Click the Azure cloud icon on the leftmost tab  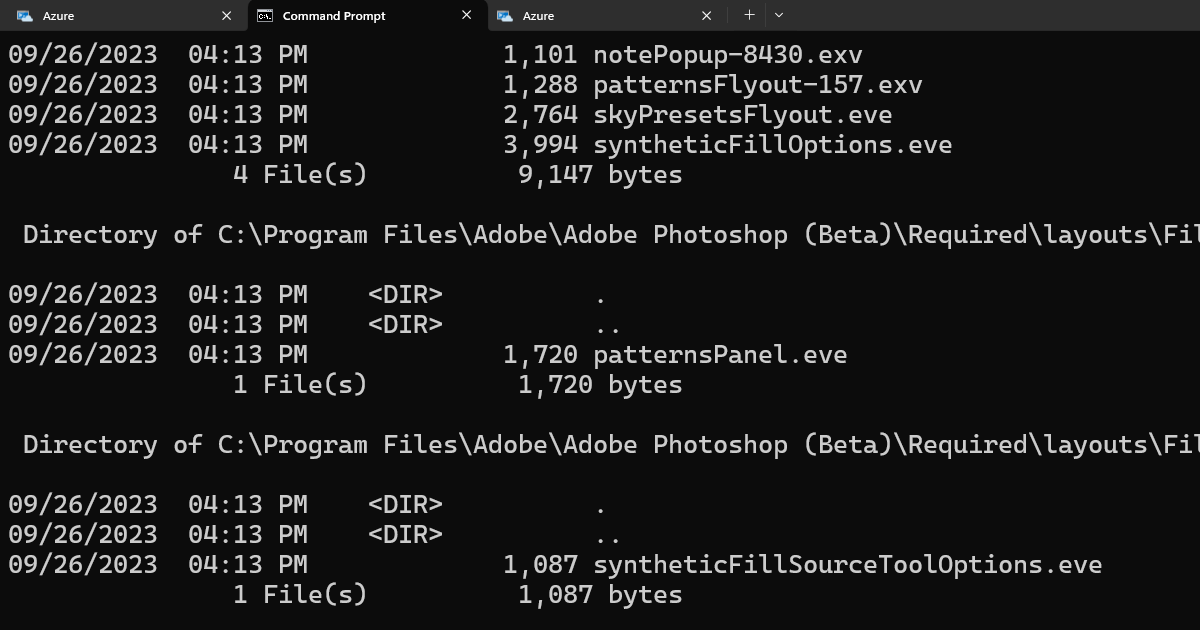[x=25, y=16]
